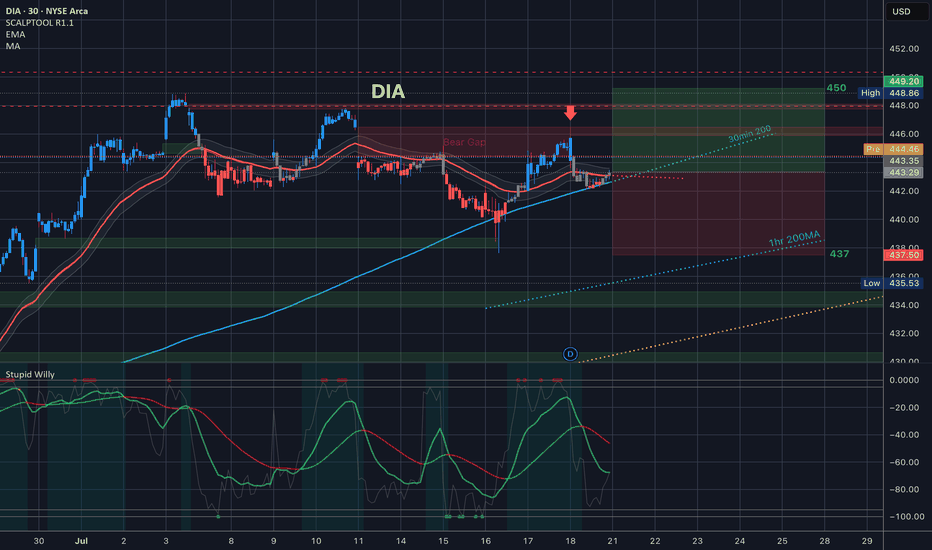The height and width of the screenshot is (550, 932).
Task: Click the 443.35 price label
Action: tap(903, 161)
